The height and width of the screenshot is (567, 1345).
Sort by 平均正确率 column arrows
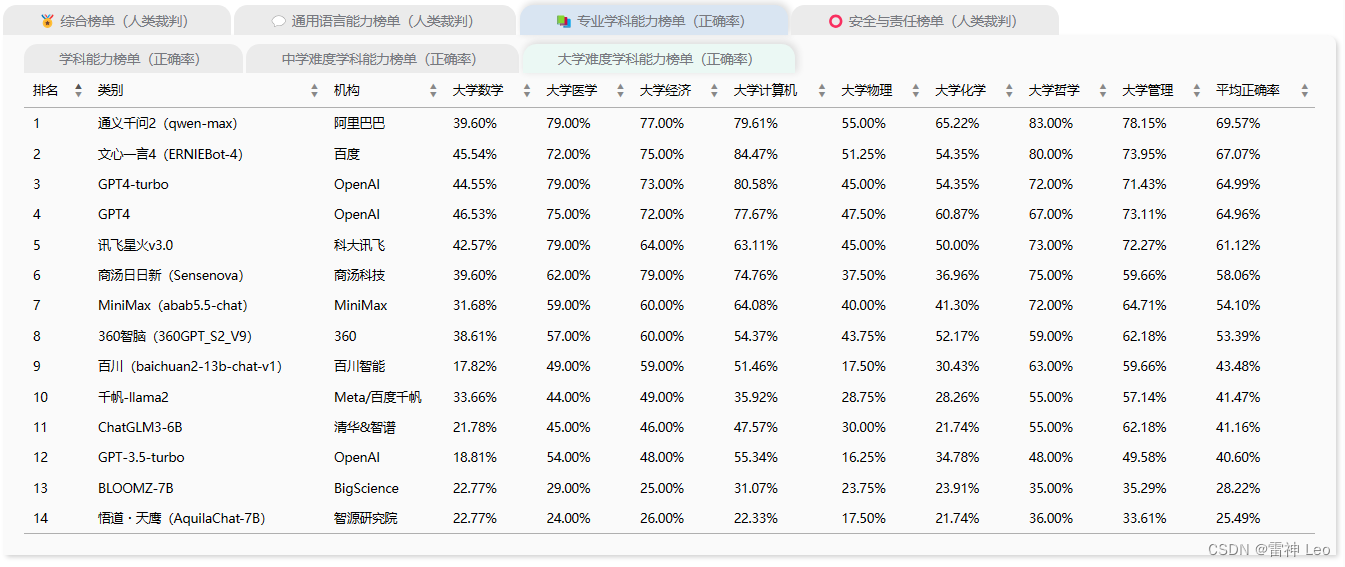(1304, 91)
